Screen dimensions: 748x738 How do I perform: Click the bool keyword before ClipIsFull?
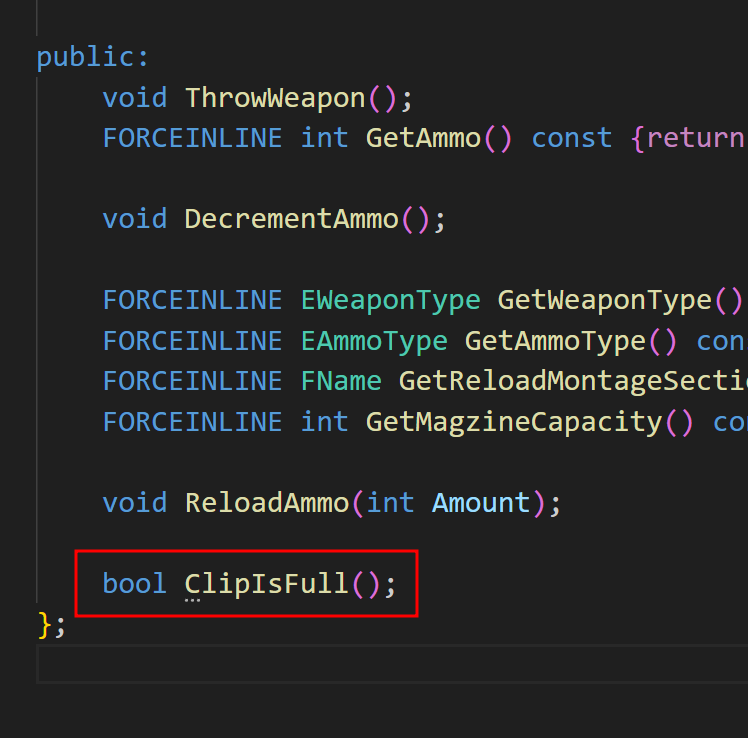[135, 584]
